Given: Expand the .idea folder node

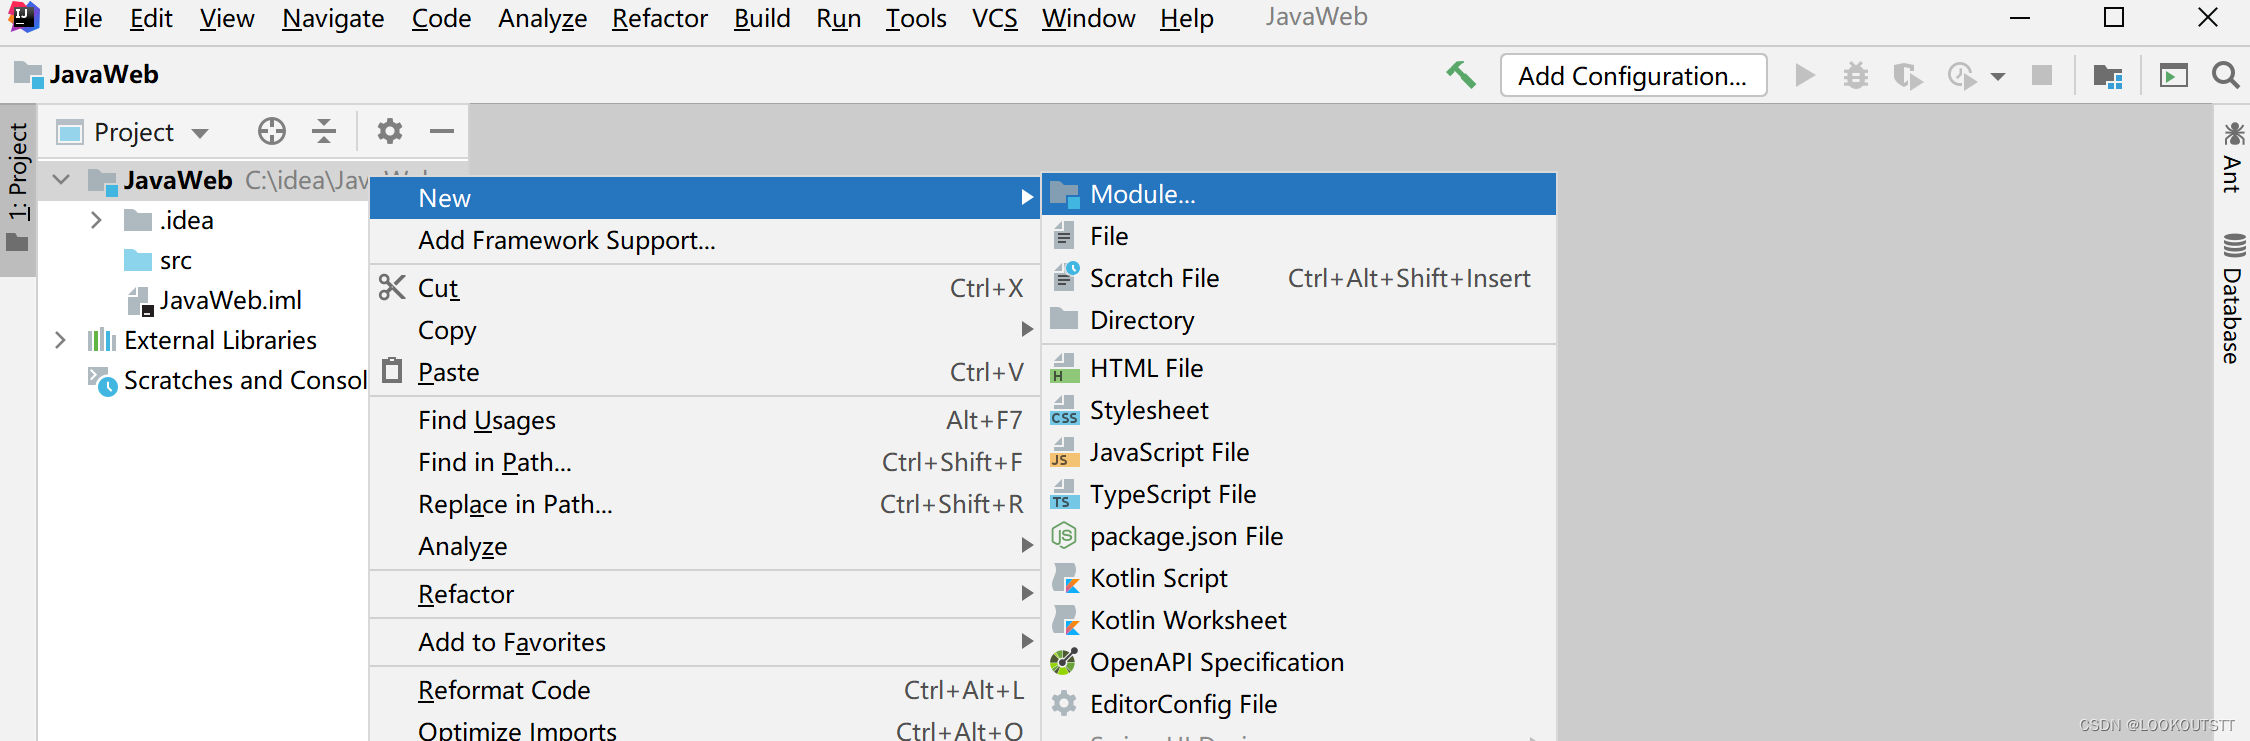Looking at the screenshot, I should click(97, 220).
